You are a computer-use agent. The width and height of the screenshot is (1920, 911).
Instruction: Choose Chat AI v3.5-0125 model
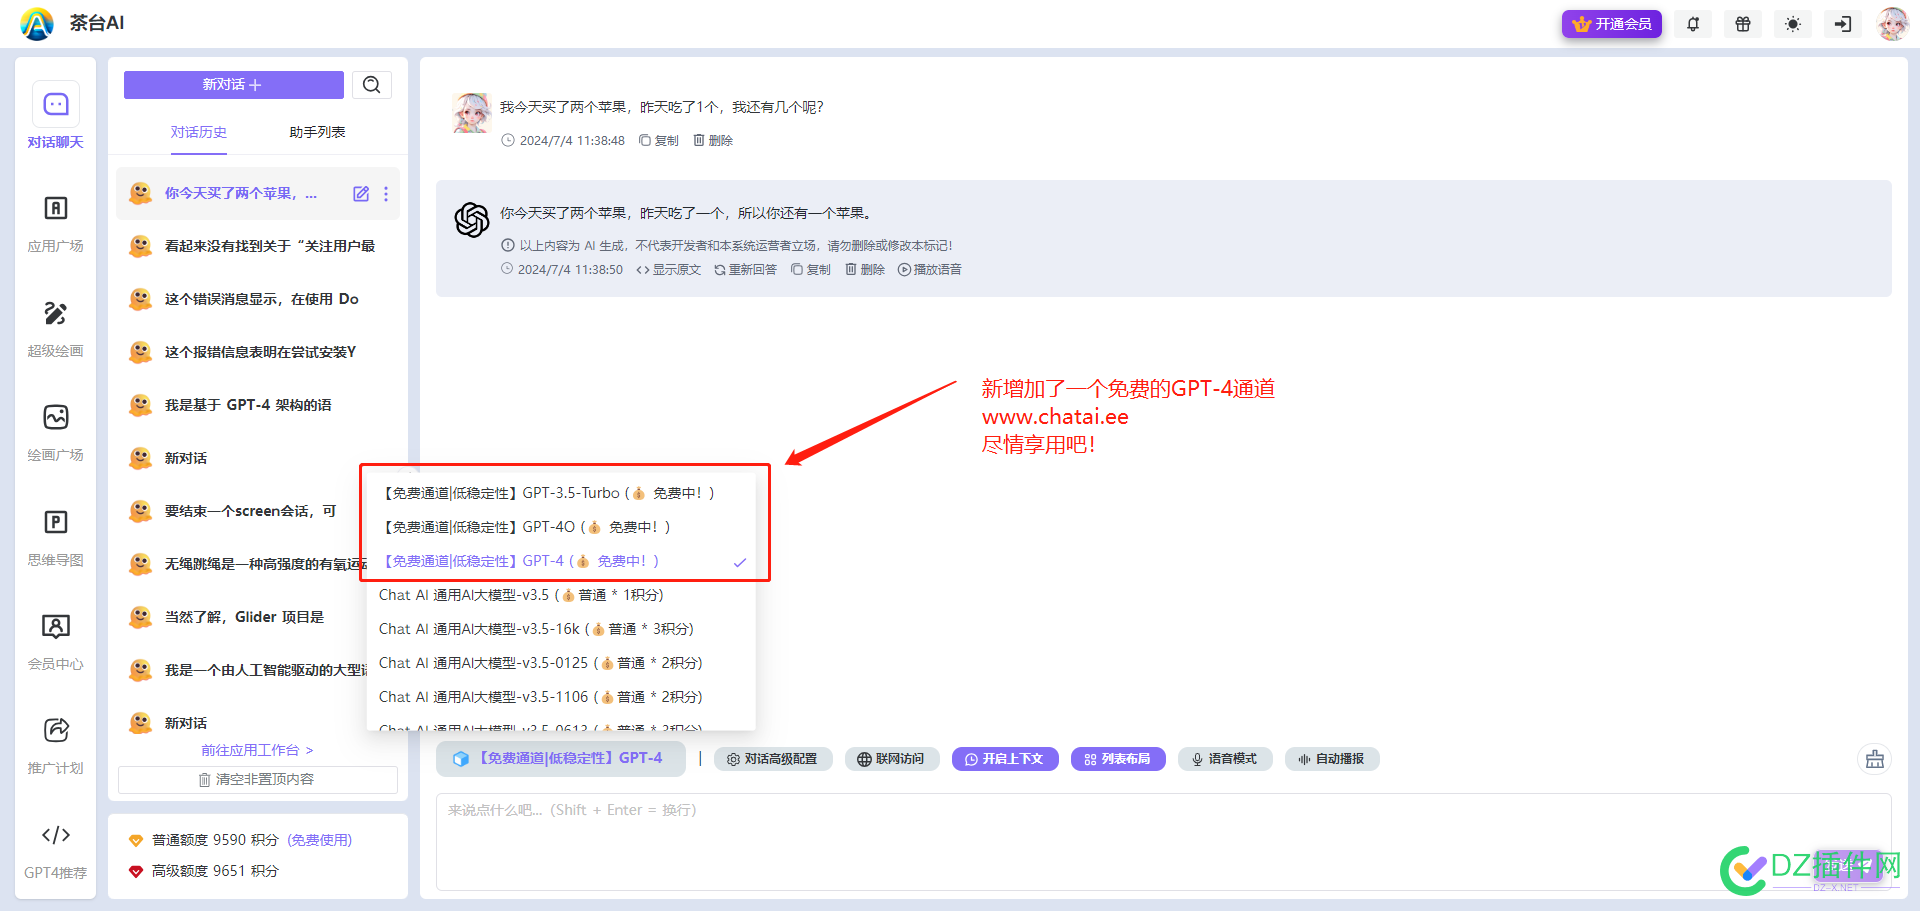click(561, 663)
